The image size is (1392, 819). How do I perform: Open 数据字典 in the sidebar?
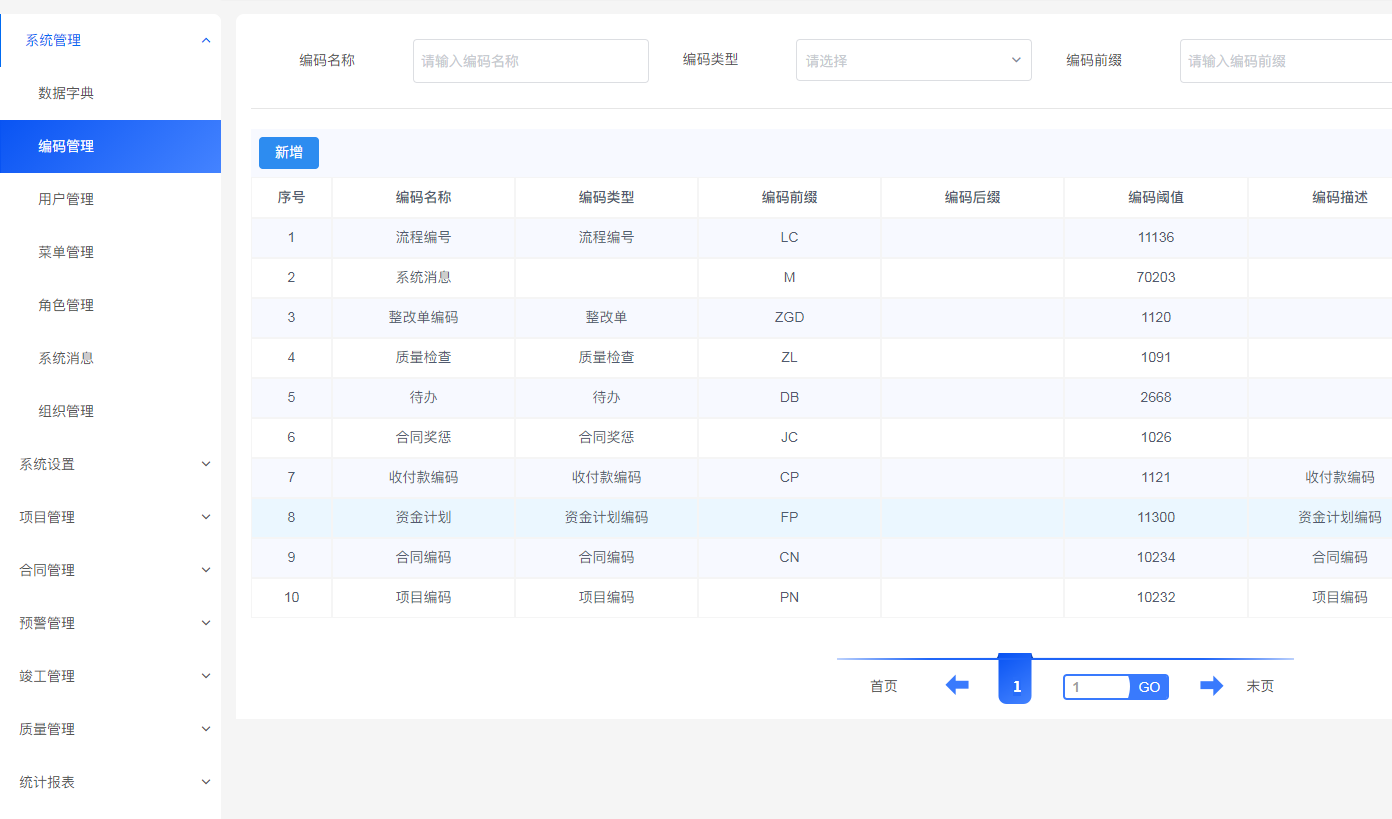(x=110, y=93)
